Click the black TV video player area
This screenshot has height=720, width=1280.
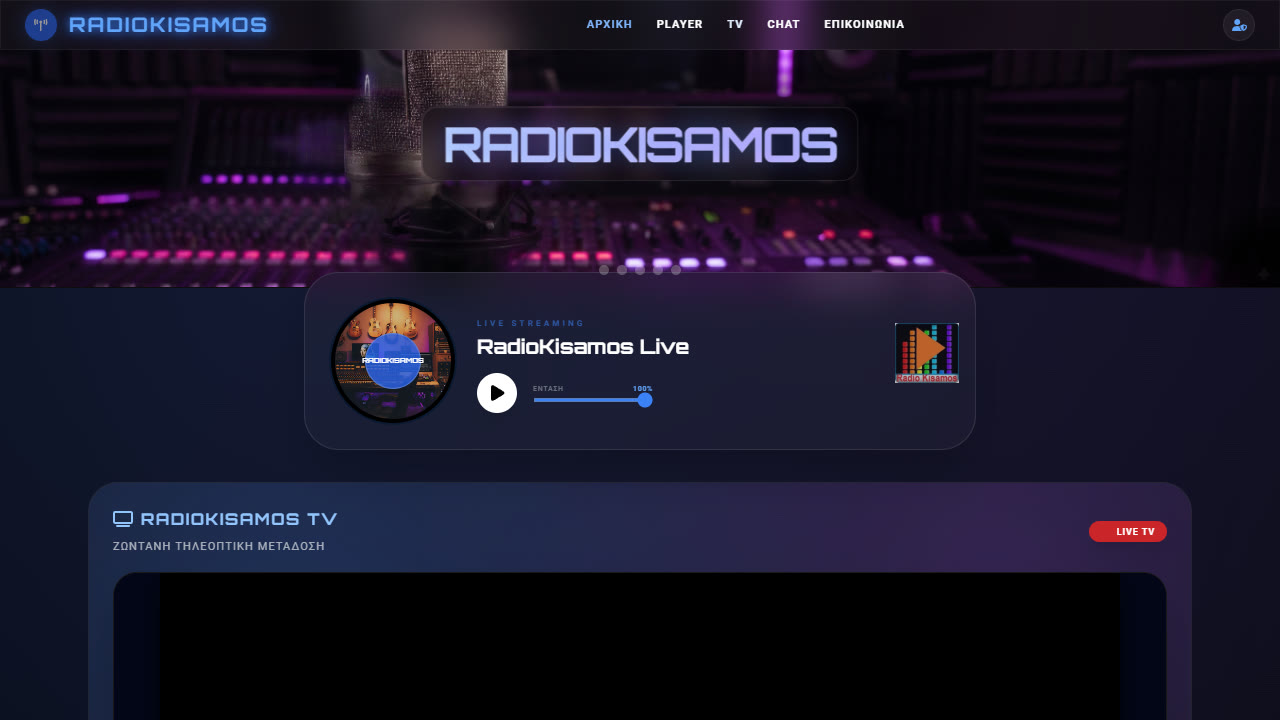point(640,646)
